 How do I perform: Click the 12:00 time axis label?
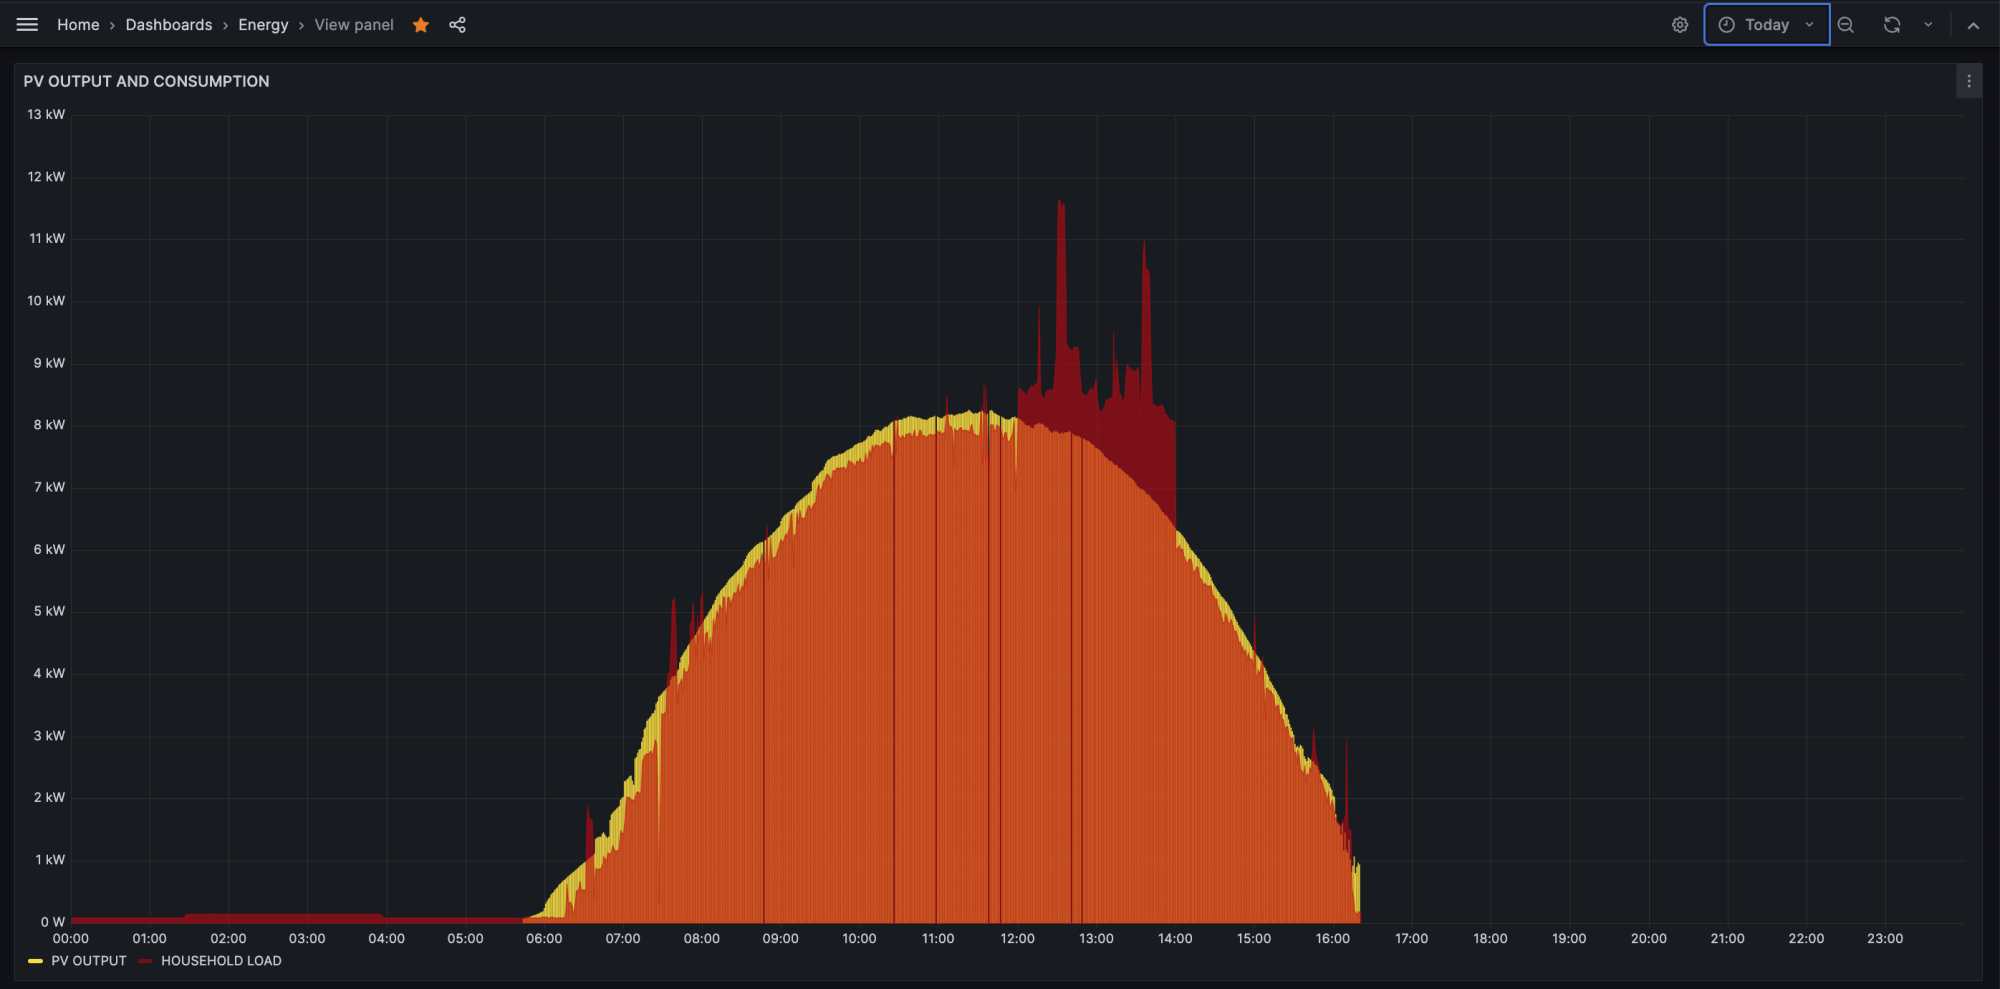pos(1017,938)
